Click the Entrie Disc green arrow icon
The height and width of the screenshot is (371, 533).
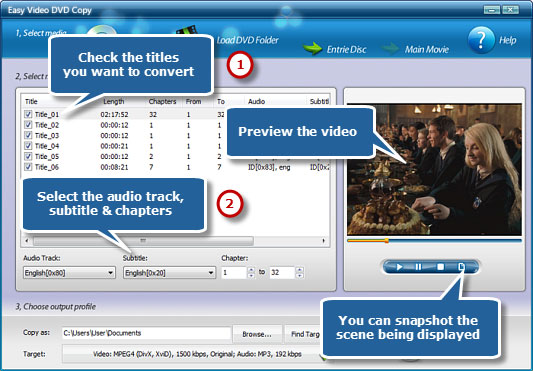312,49
